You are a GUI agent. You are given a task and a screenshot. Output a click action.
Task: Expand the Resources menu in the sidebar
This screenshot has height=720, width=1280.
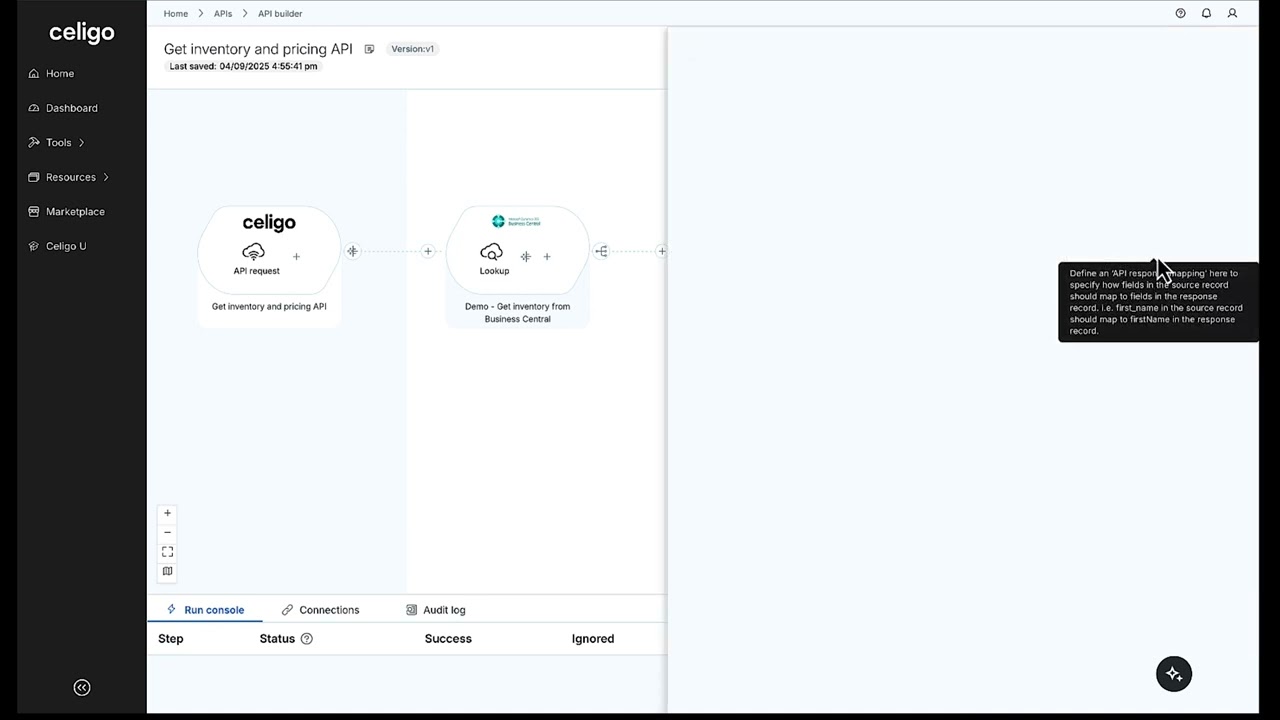pyautogui.click(x=70, y=177)
